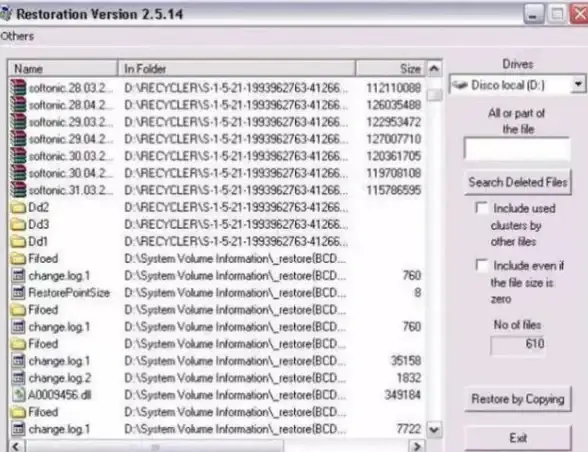
Task: Choose the A0009456.dll file icon
Action: coord(18,395)
